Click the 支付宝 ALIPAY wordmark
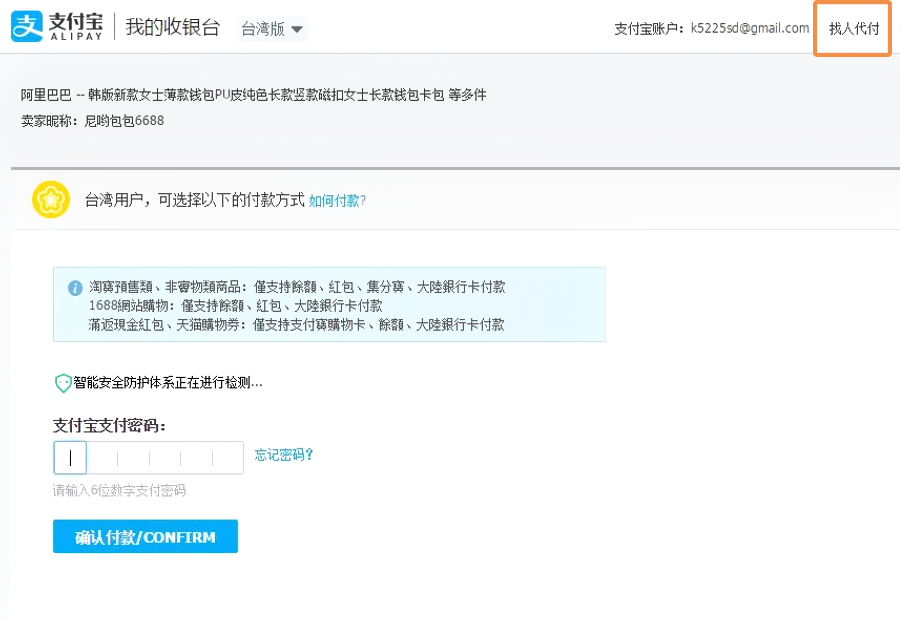This screenshot has height=620, width=900. point(76,27)
